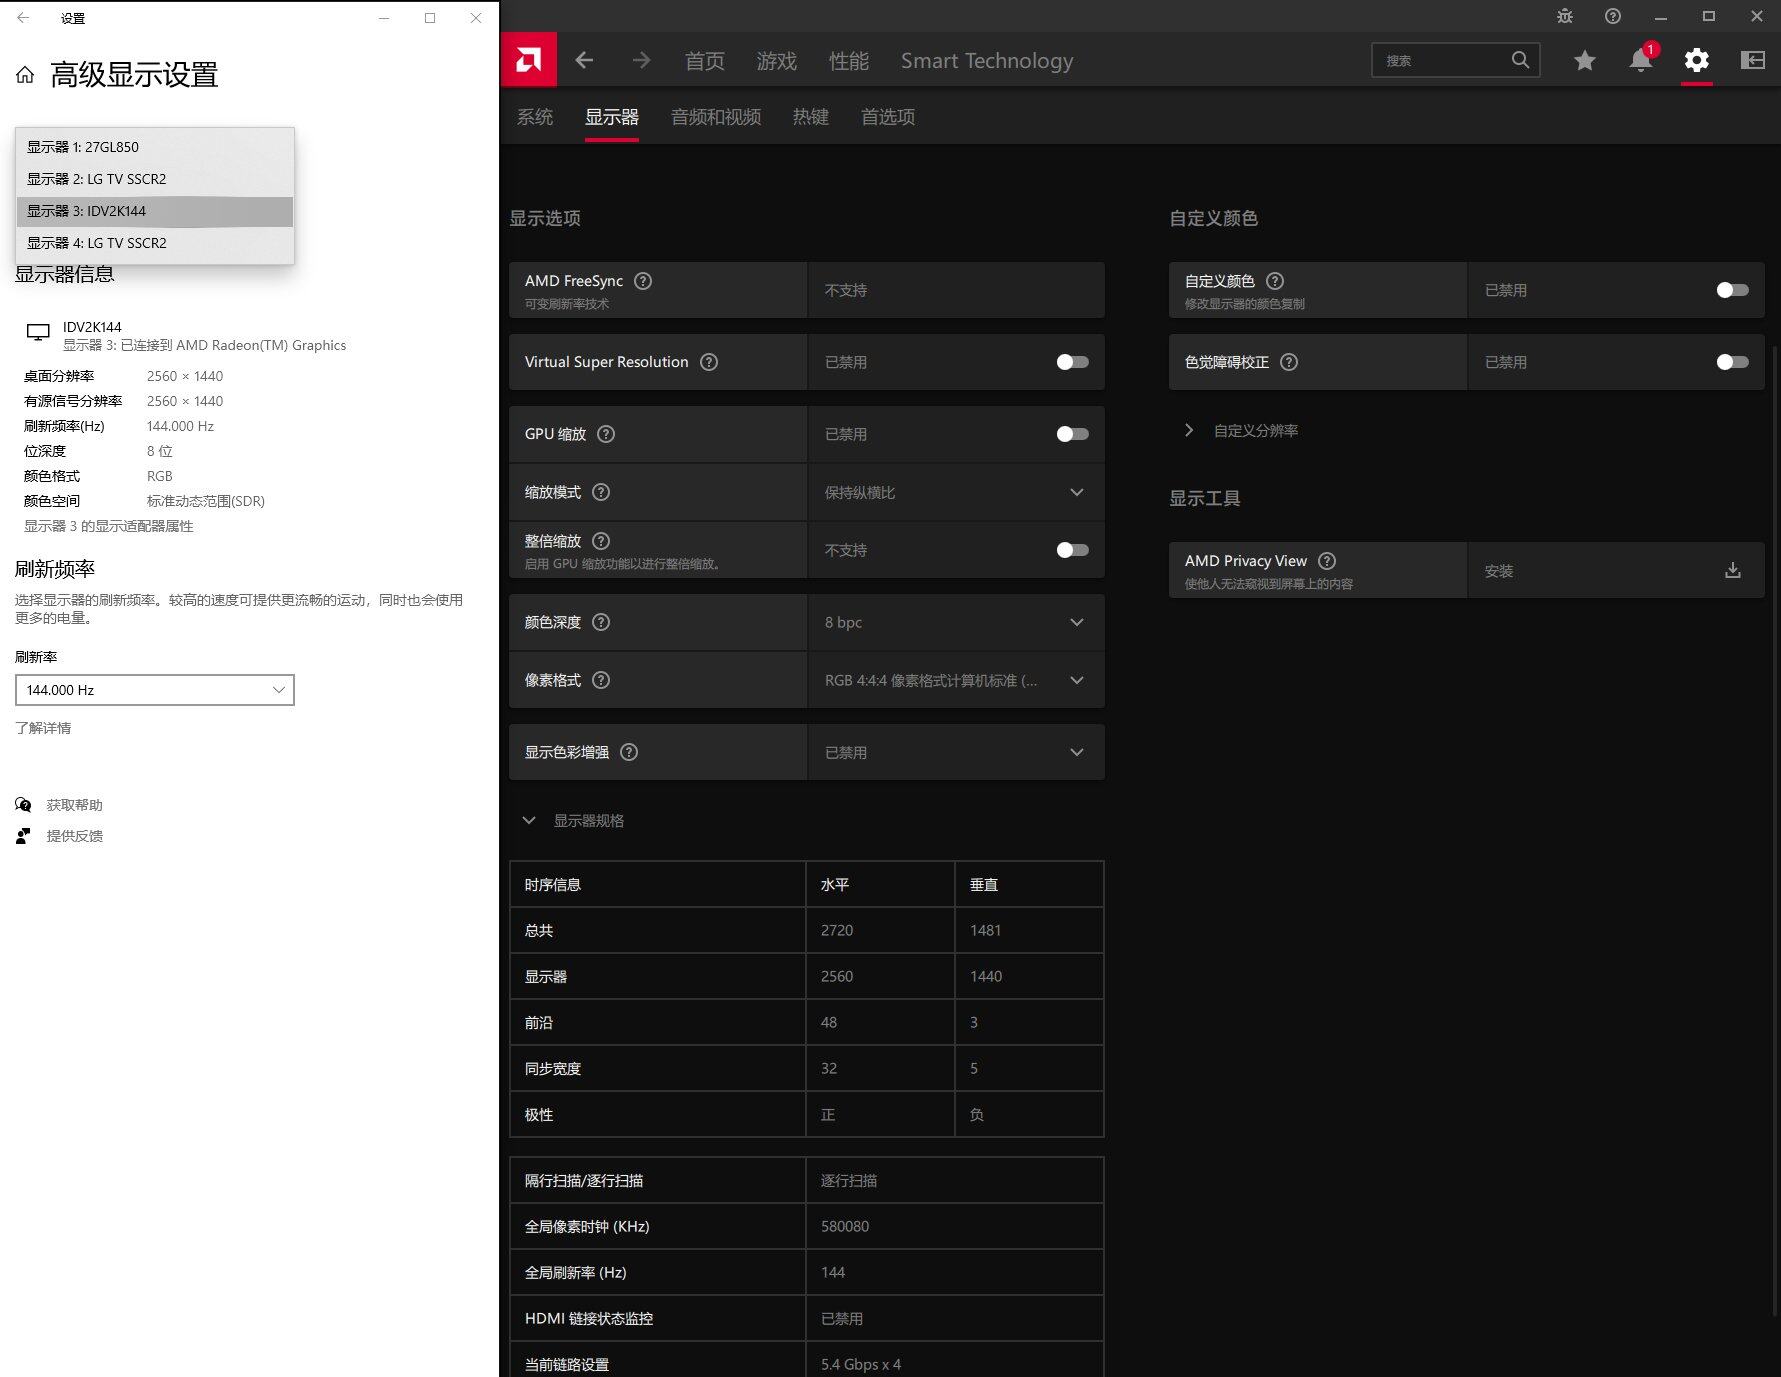1781x1377 pixels.
Task: Click the search magnifier icon
Action: (x=1520, y=60)
